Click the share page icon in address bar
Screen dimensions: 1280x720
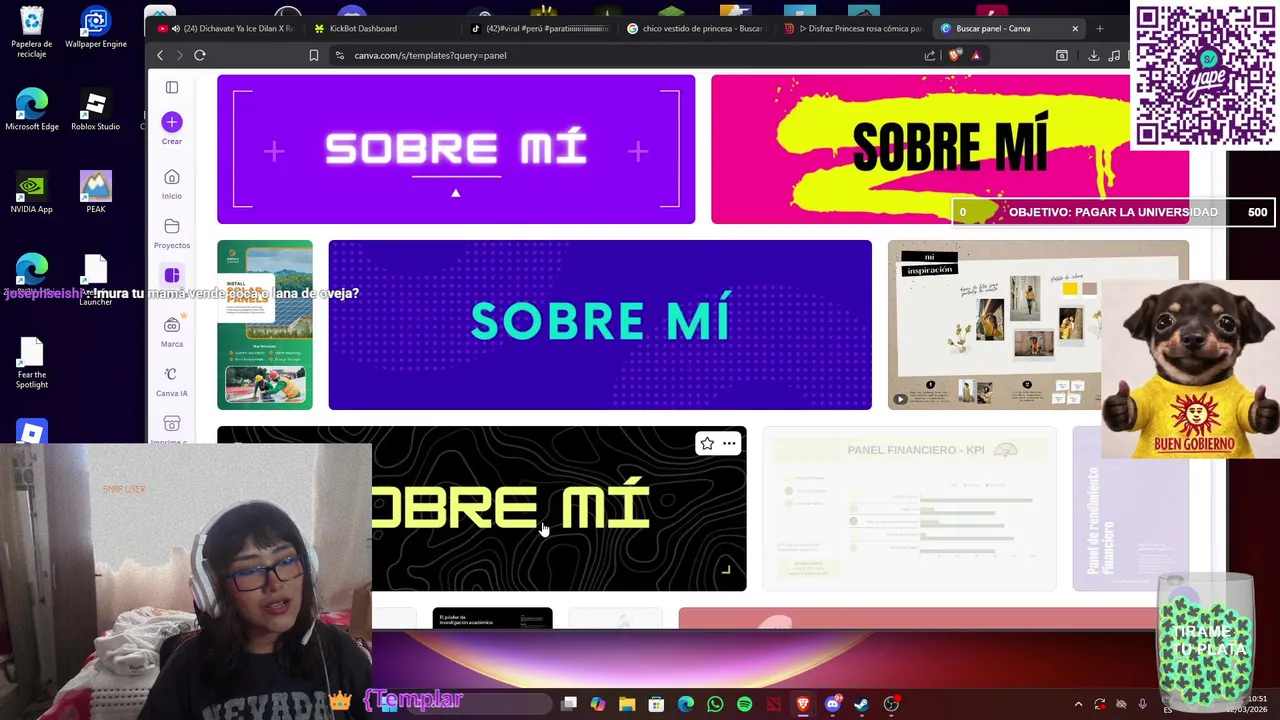point(930,56)
